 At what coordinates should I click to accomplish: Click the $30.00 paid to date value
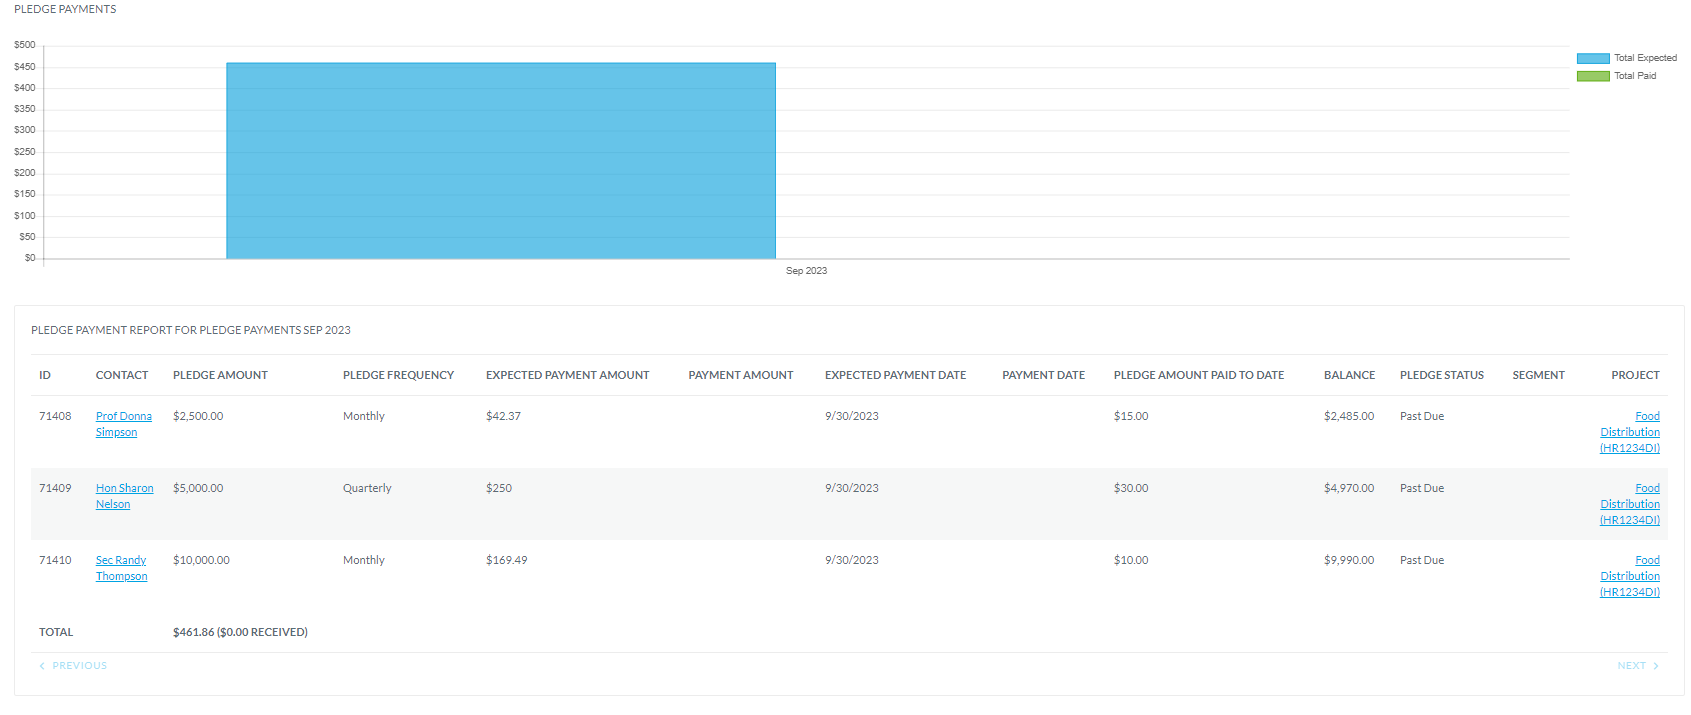[1131, 488]
